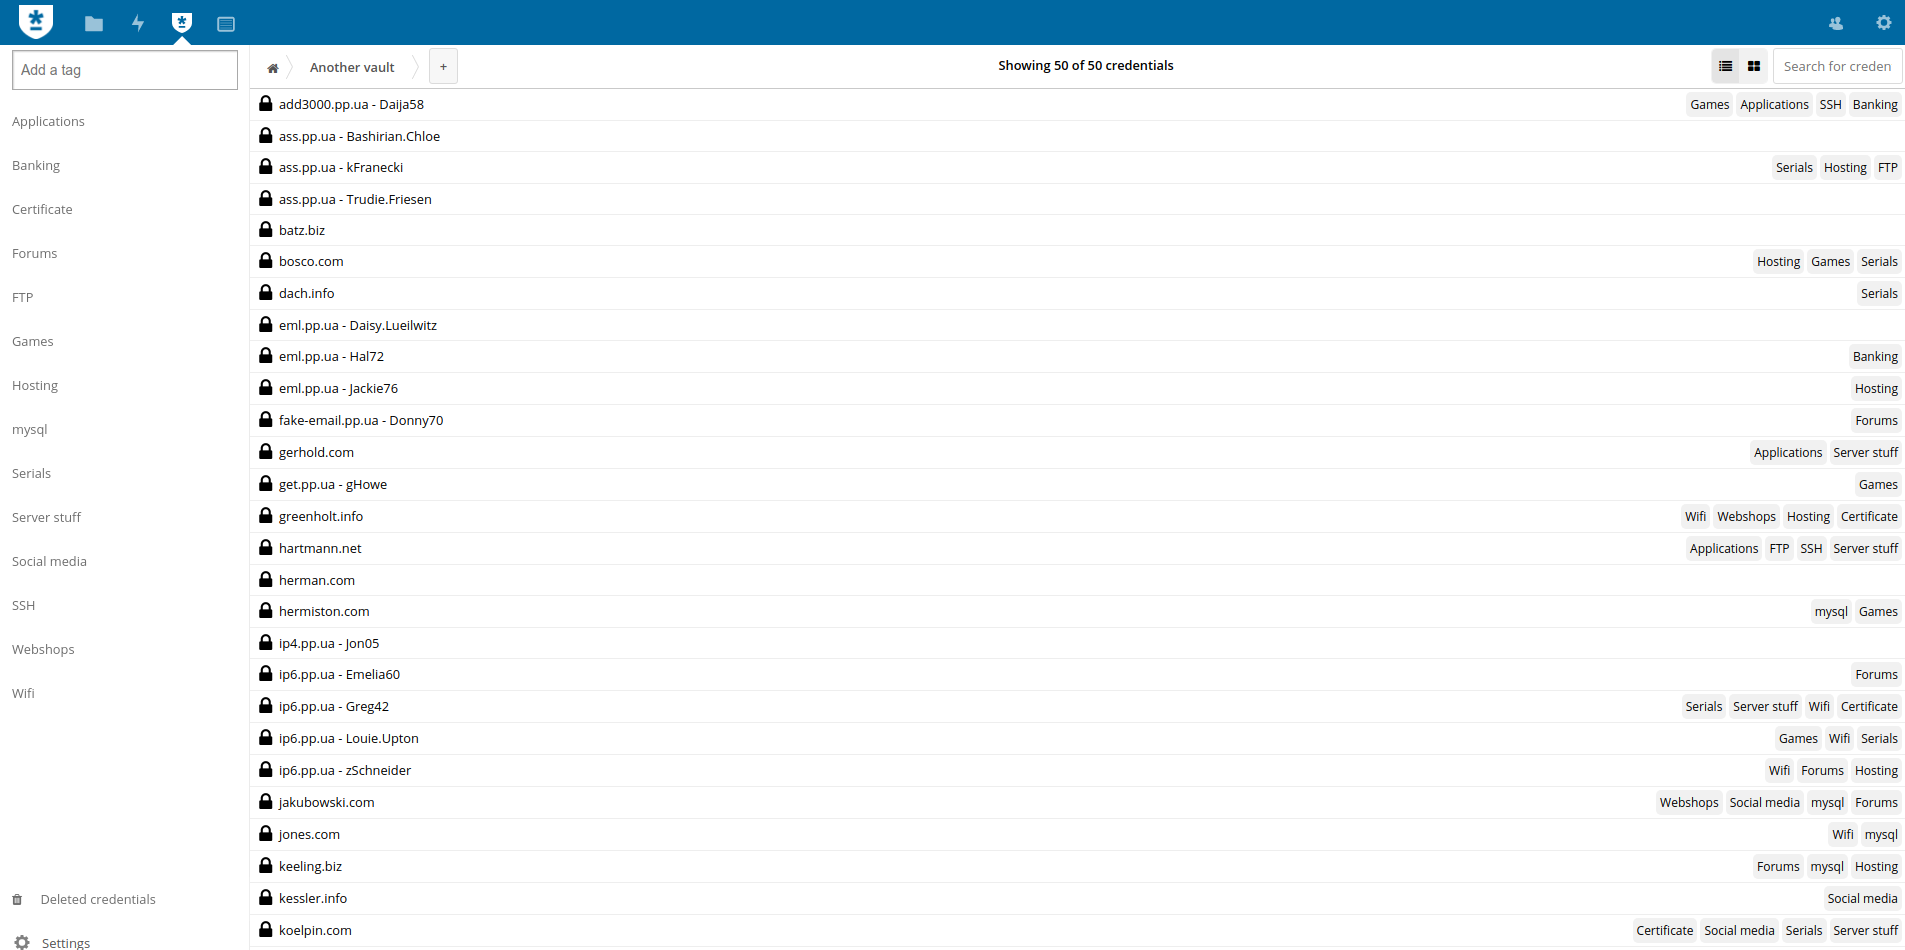The image size is (1905, 950).
Task: Click lock icon of koelpin.com
Action: coord(265,929)
